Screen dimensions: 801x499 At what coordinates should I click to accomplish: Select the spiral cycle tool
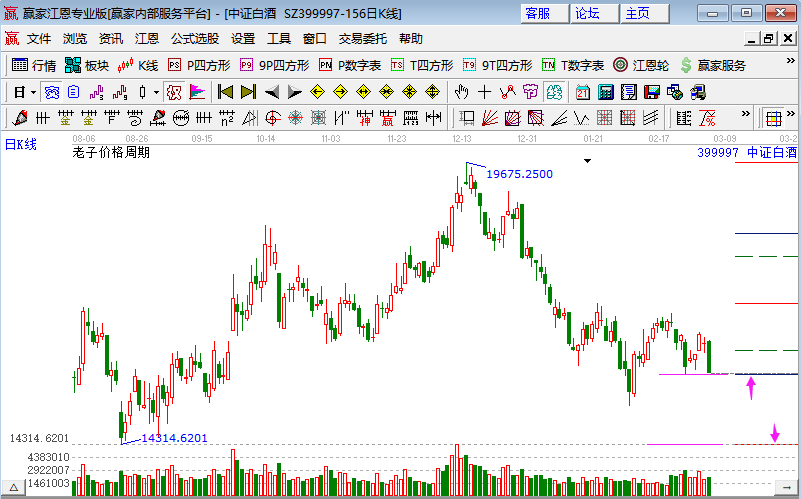coord(135,118)
